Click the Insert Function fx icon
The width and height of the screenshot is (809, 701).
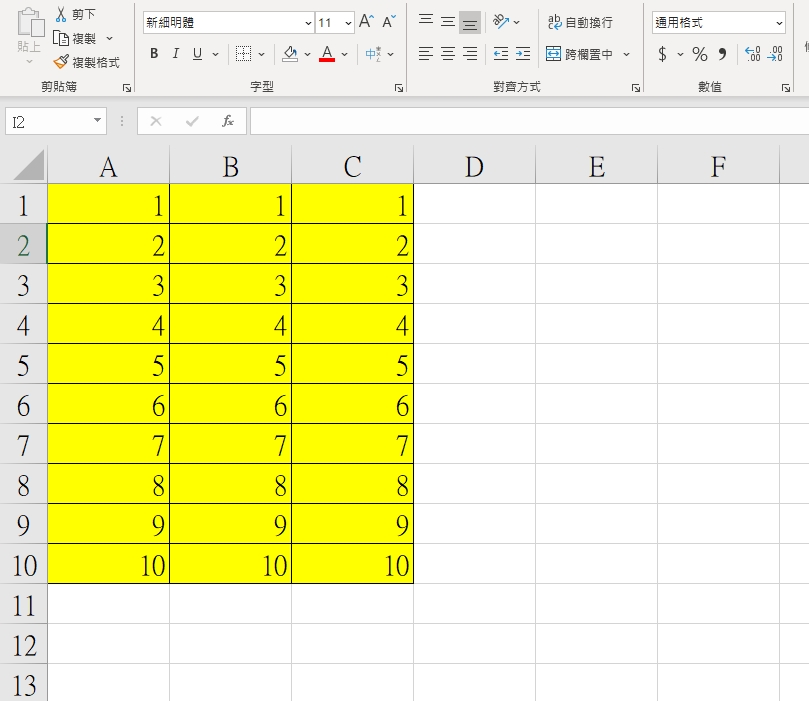pyautogui.click(x=228, y=121)
